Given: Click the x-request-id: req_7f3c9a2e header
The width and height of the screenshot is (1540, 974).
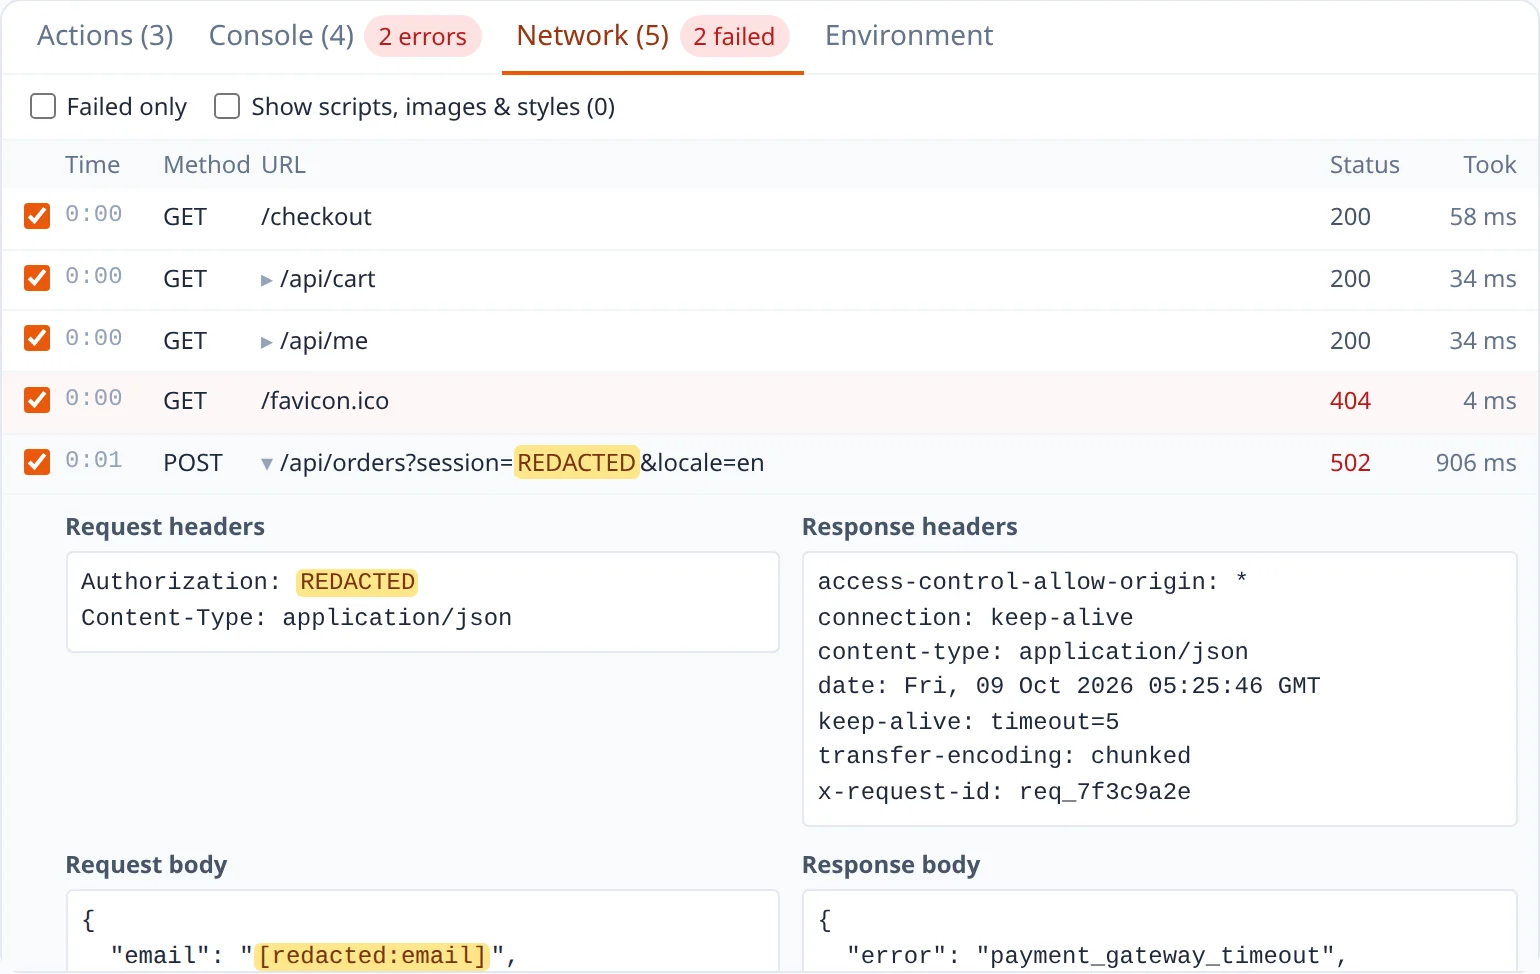Looking at the screenshot, I should coord(1004,792).
